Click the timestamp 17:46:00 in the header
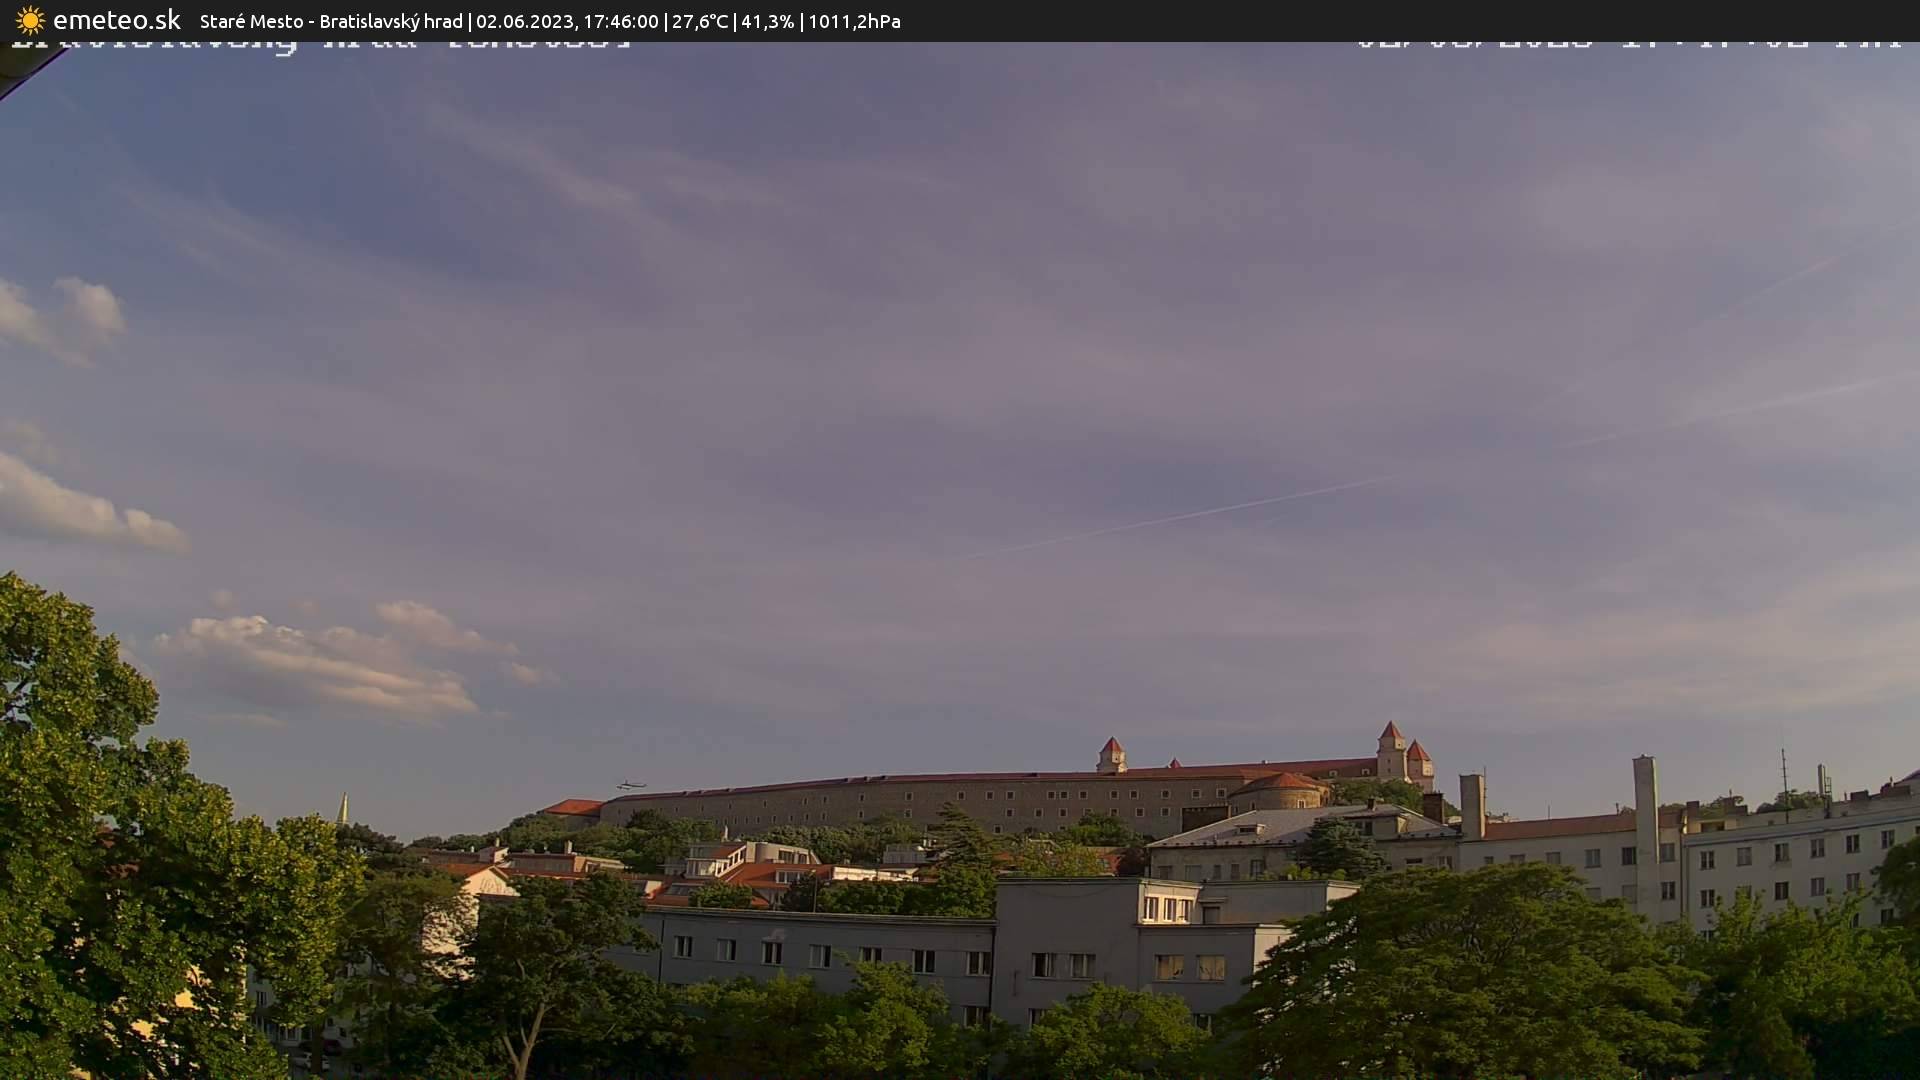 pos(623,21)
